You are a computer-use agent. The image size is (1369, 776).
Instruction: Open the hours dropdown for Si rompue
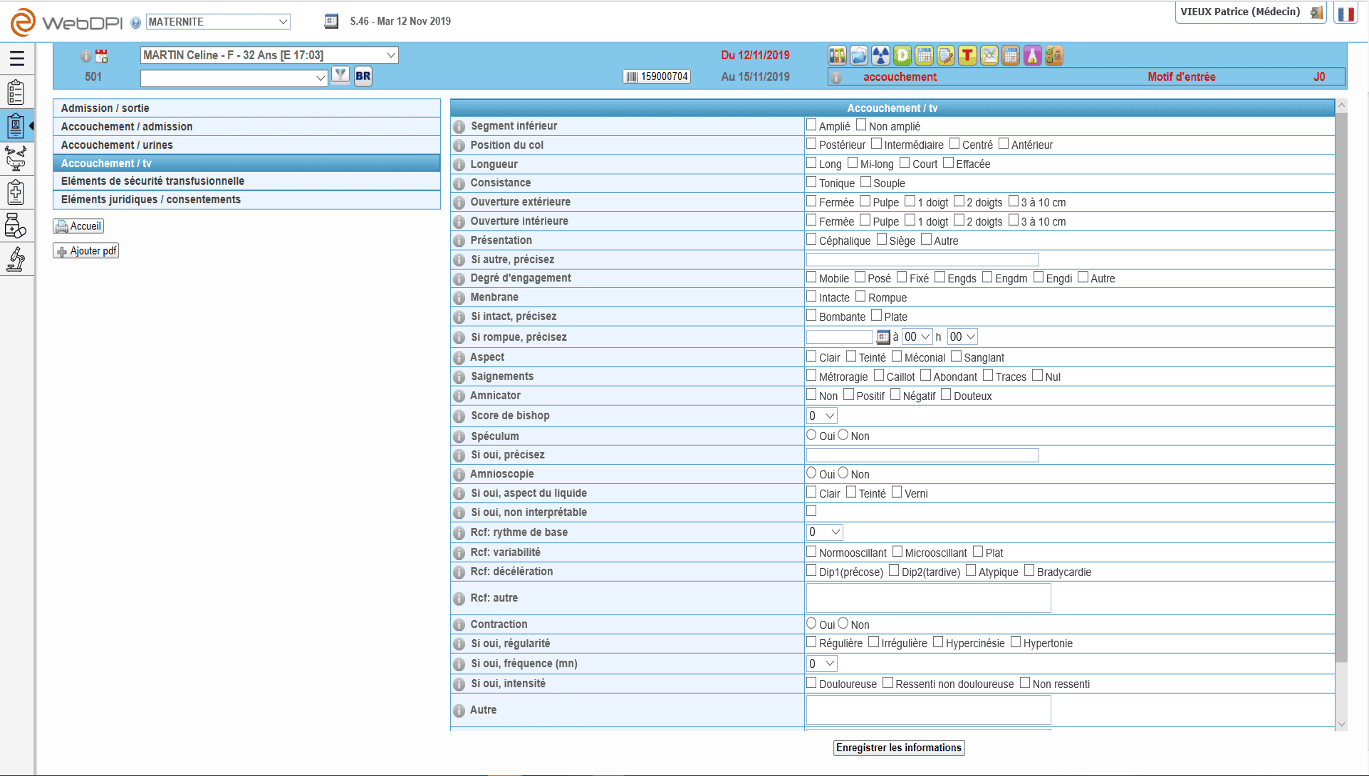(x=917, y=337)
